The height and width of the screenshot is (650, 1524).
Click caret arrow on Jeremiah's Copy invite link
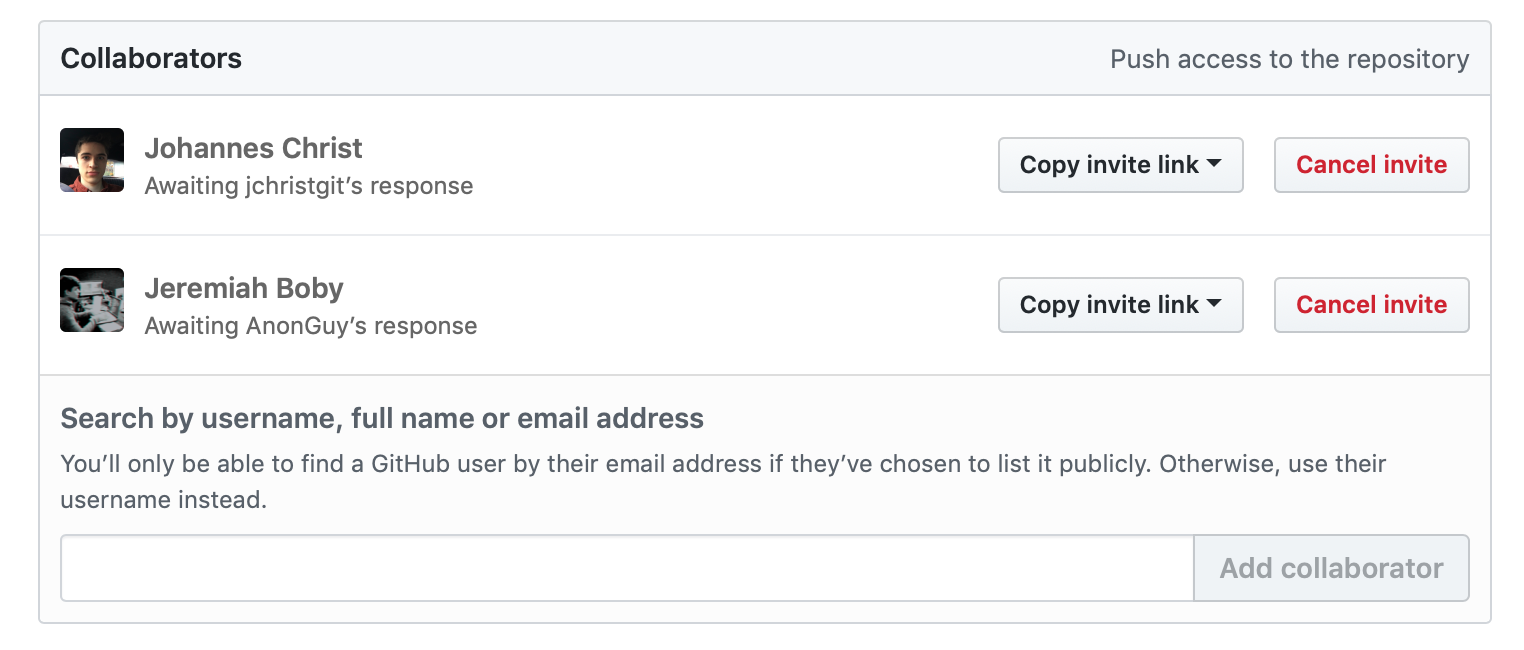click(1214, 304)
